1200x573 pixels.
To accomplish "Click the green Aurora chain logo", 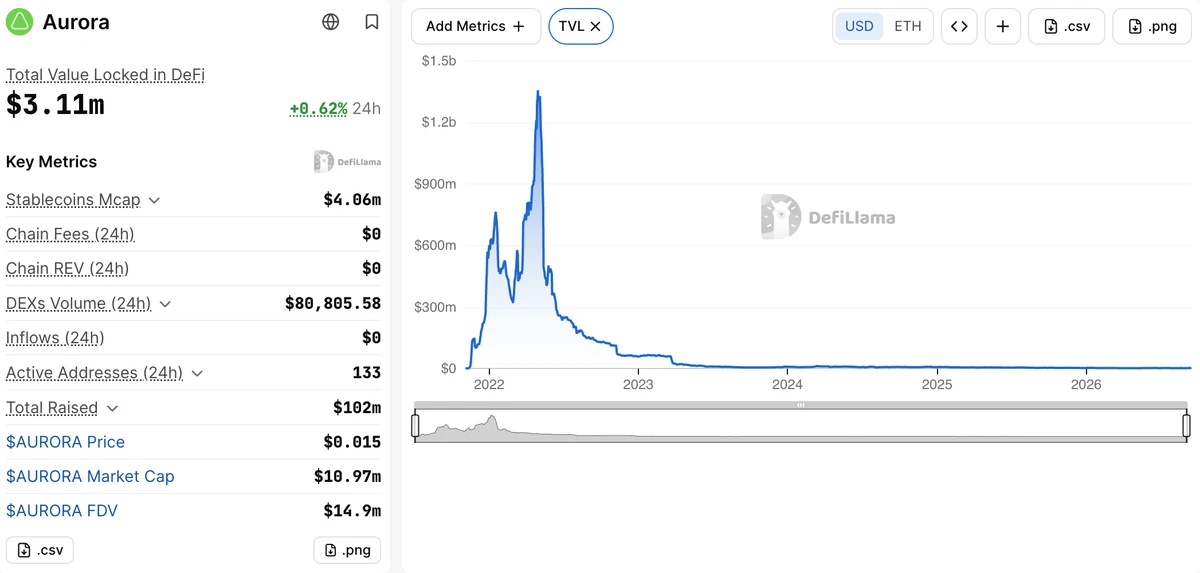I will 20,22.
